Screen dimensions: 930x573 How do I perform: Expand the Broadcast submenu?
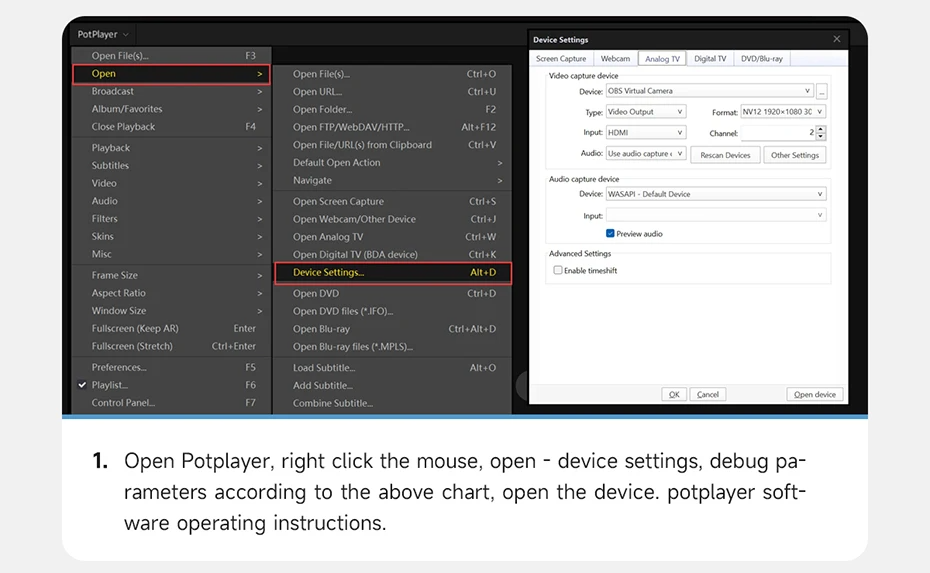pyautogui.click(x=172, y=91)
